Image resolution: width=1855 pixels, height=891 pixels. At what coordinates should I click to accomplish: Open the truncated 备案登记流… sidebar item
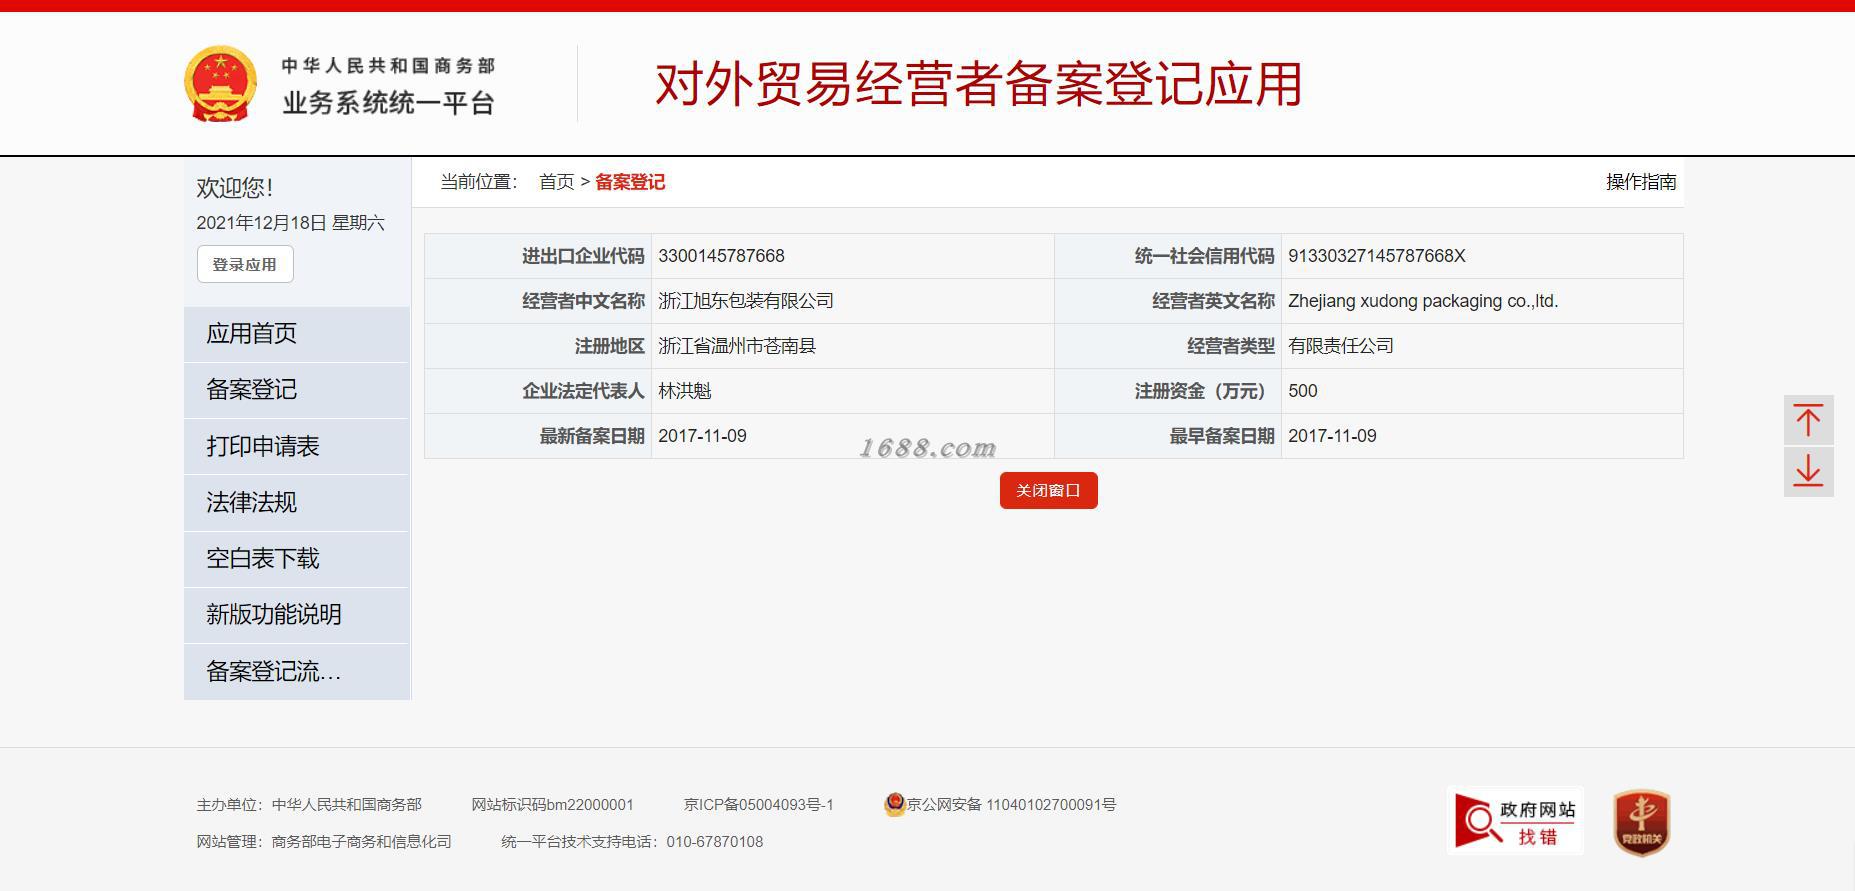tap(297, 671)
